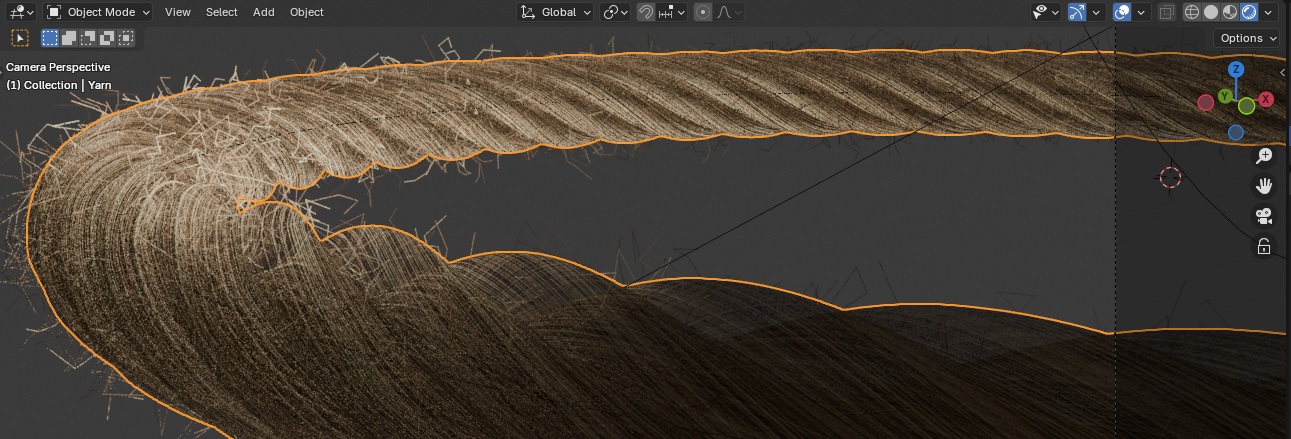Open proportional editing falloff dropdown
Image resolution: width=1291 pixels, height=439 pixels.
[728, 12]
